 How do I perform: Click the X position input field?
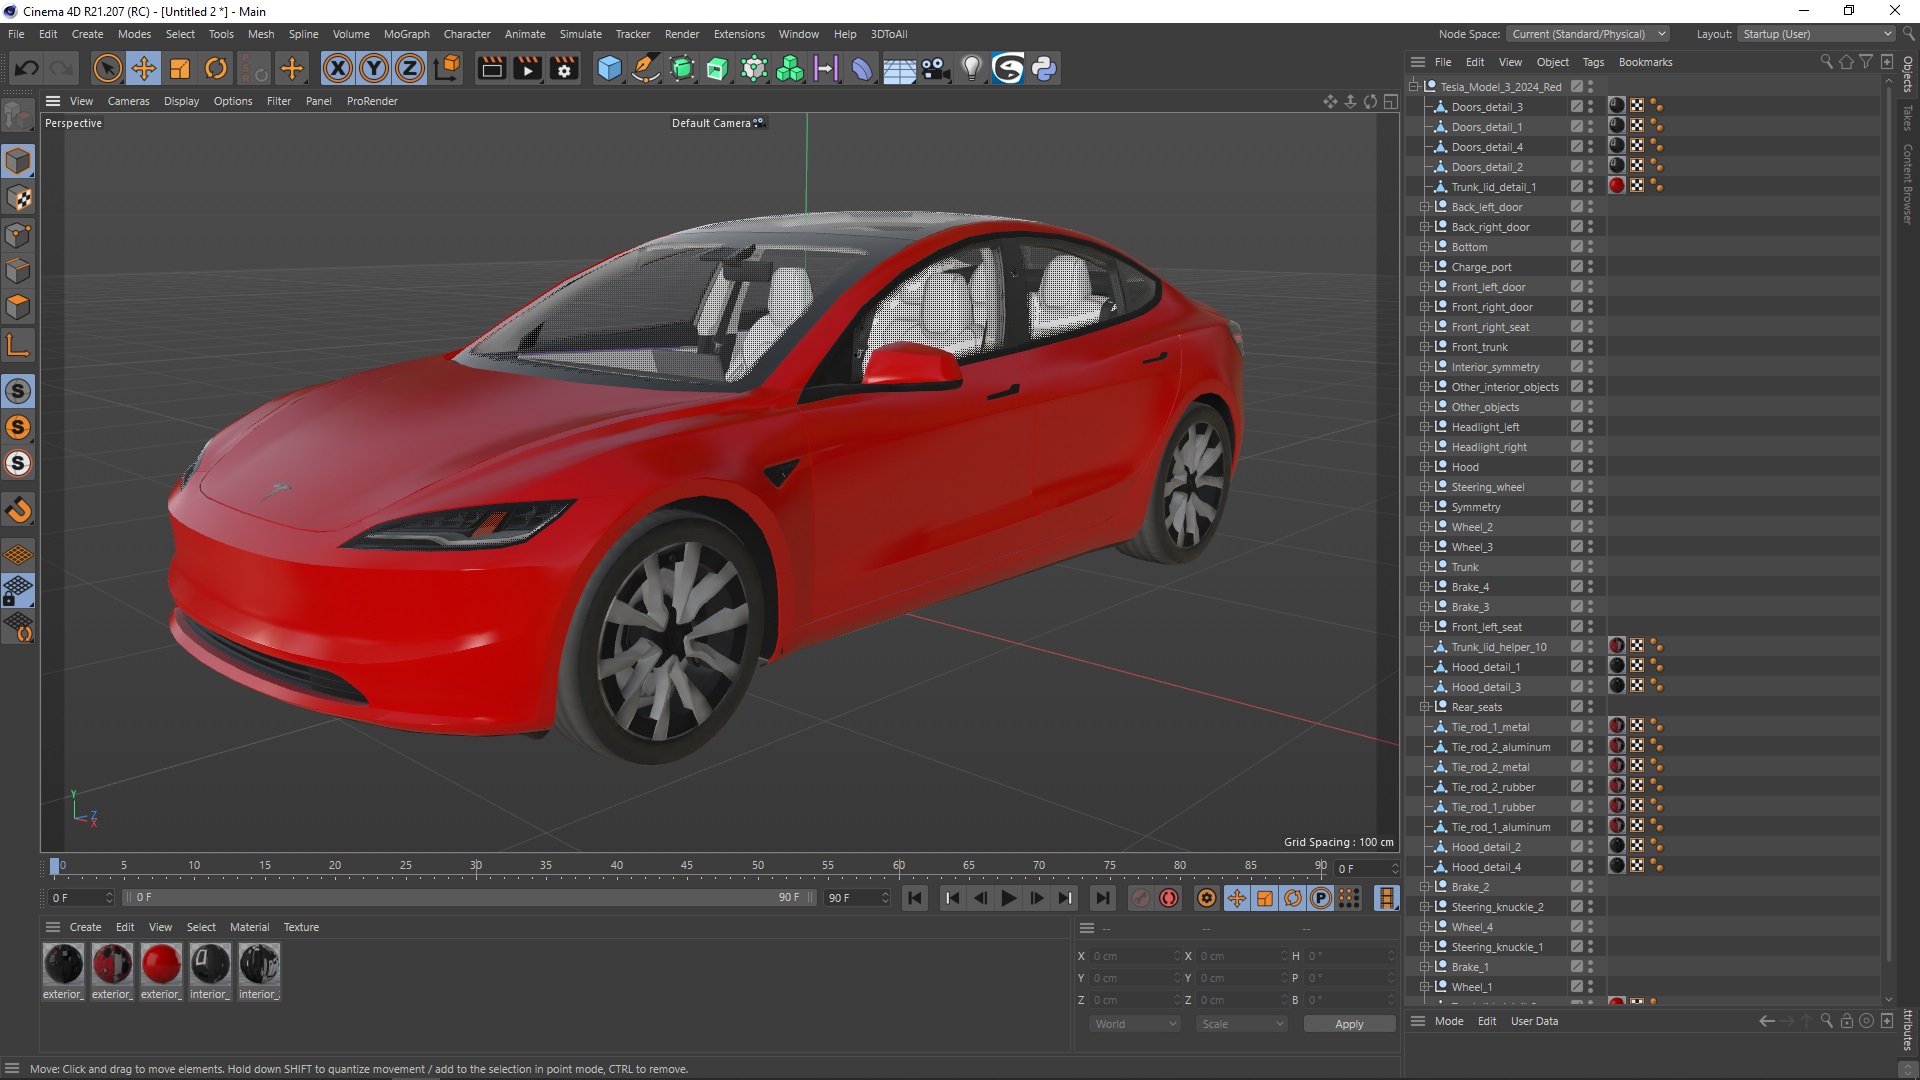point(1134,956)
